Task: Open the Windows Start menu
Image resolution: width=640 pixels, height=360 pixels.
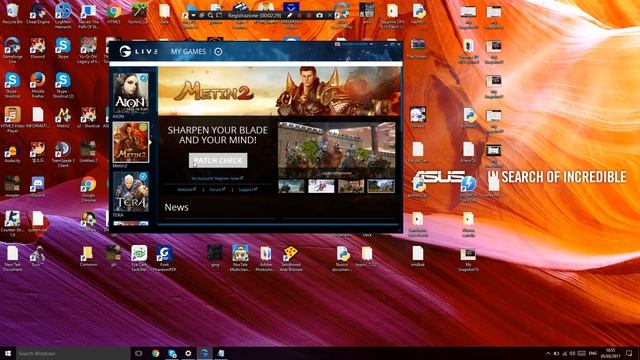Action: (8, 353)
